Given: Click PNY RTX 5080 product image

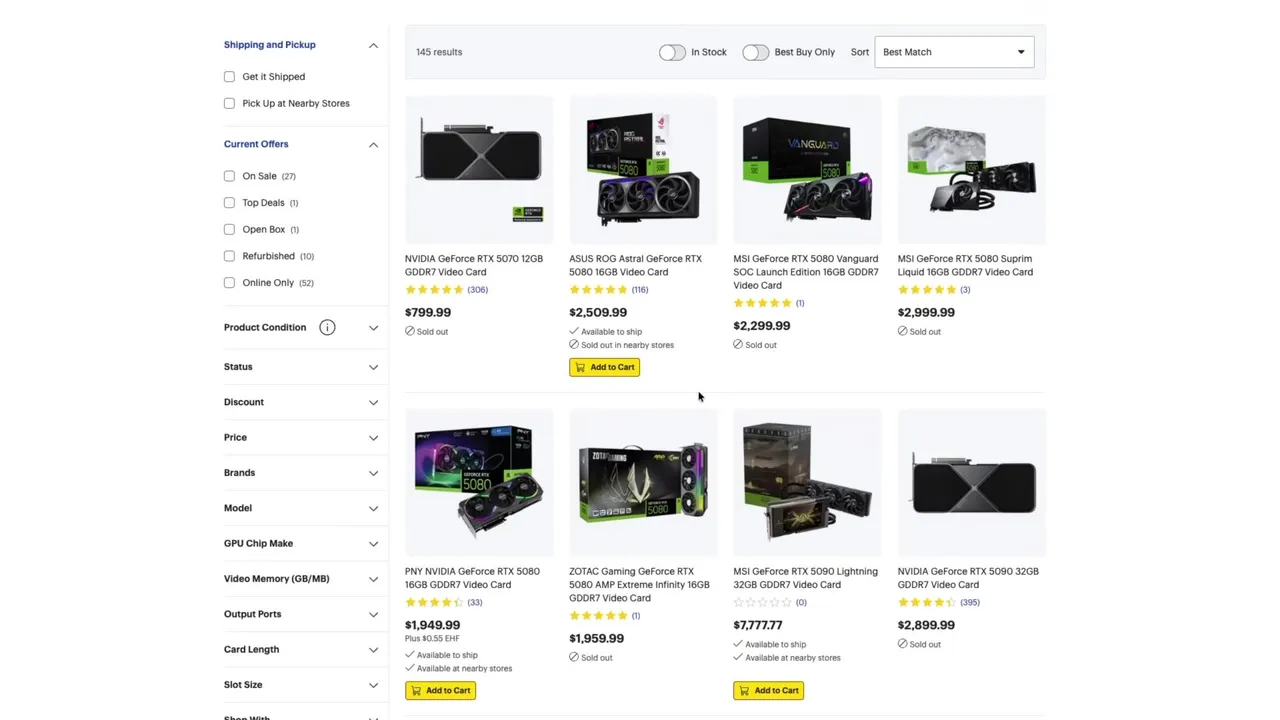Looking at the screenshot, I should pos(479,482).
